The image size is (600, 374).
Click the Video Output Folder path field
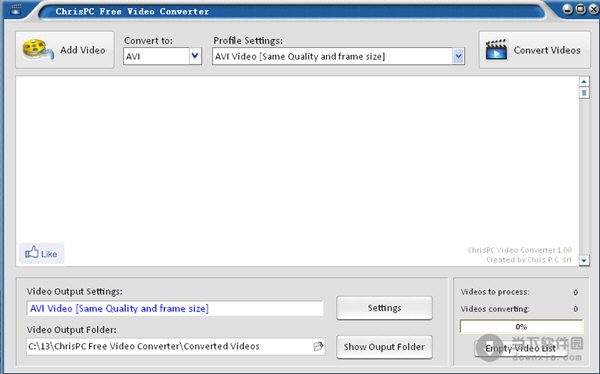[x=176, y=346]
